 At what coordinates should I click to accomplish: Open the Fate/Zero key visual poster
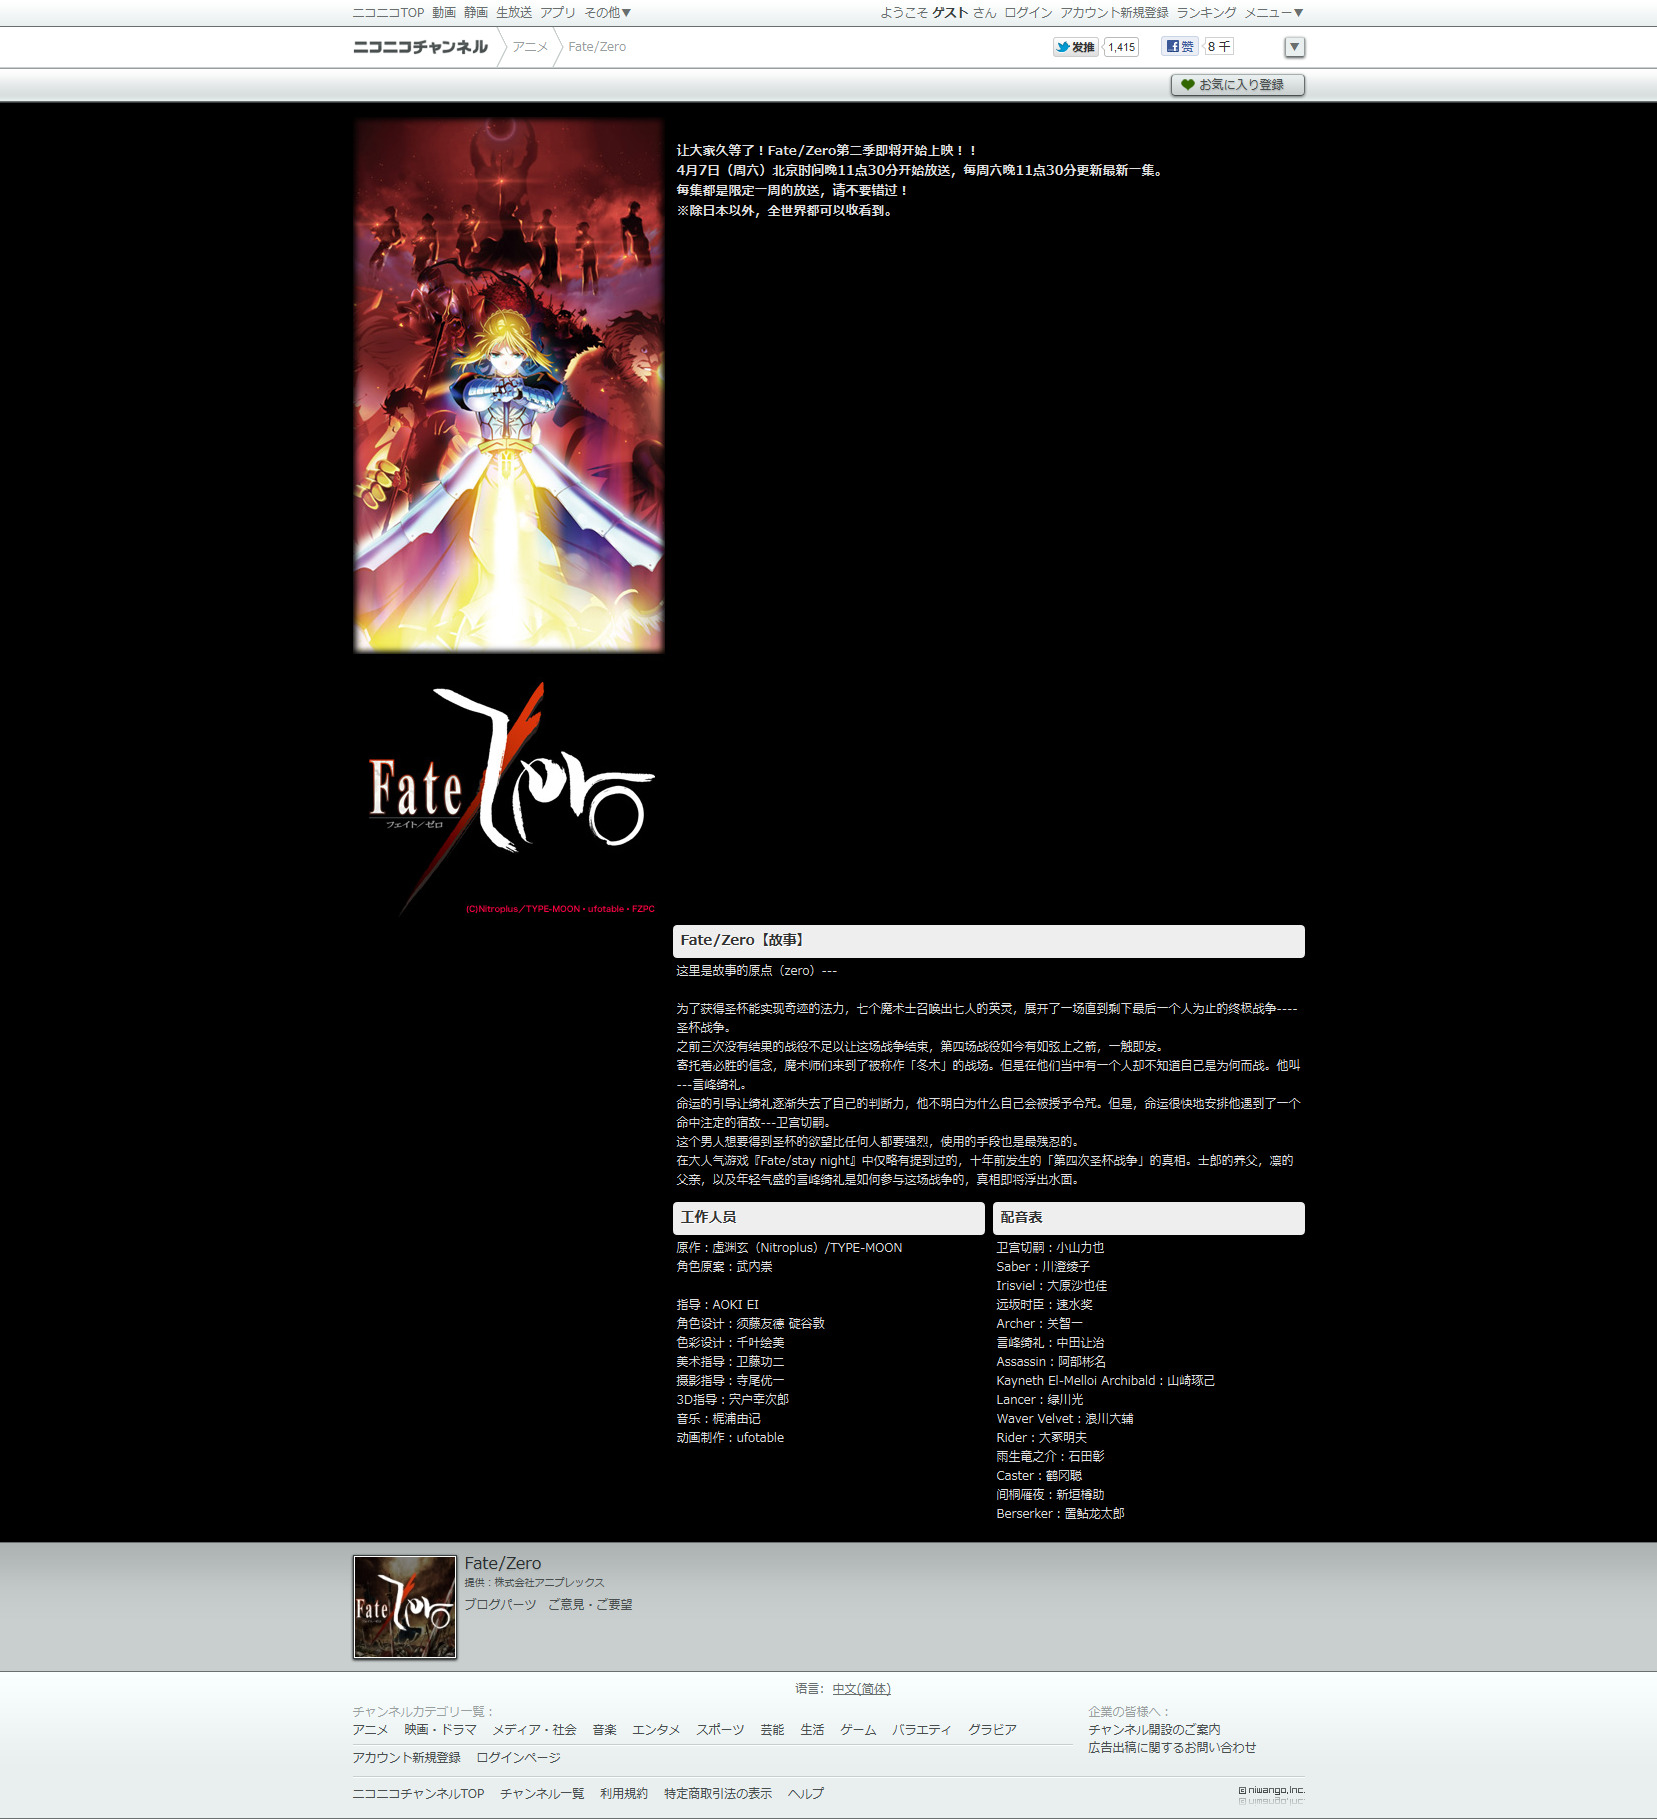point(509,386)
